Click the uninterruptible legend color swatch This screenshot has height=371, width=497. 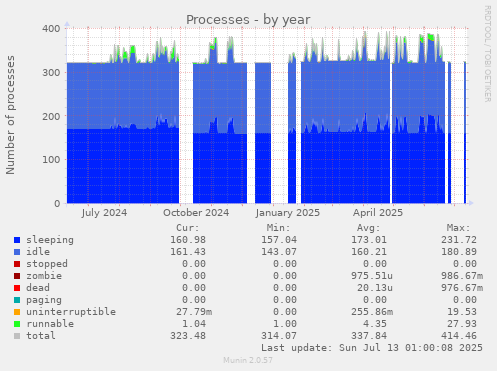pyautogui.click(x=17, y=312)
